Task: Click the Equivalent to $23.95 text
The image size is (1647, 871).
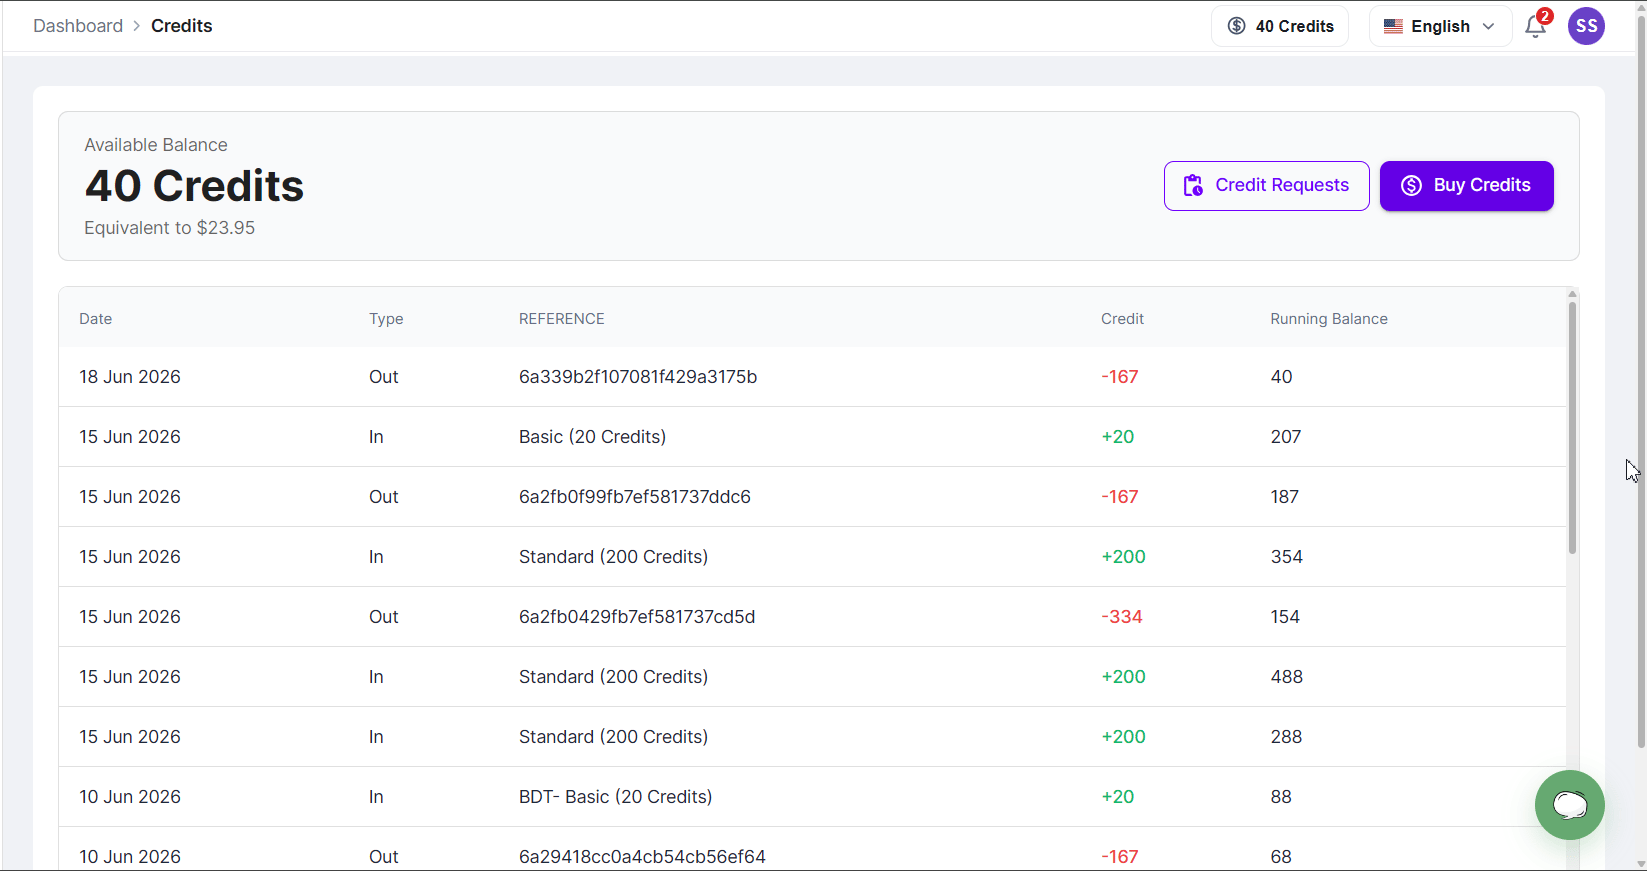Action: [x=169, y=228]
